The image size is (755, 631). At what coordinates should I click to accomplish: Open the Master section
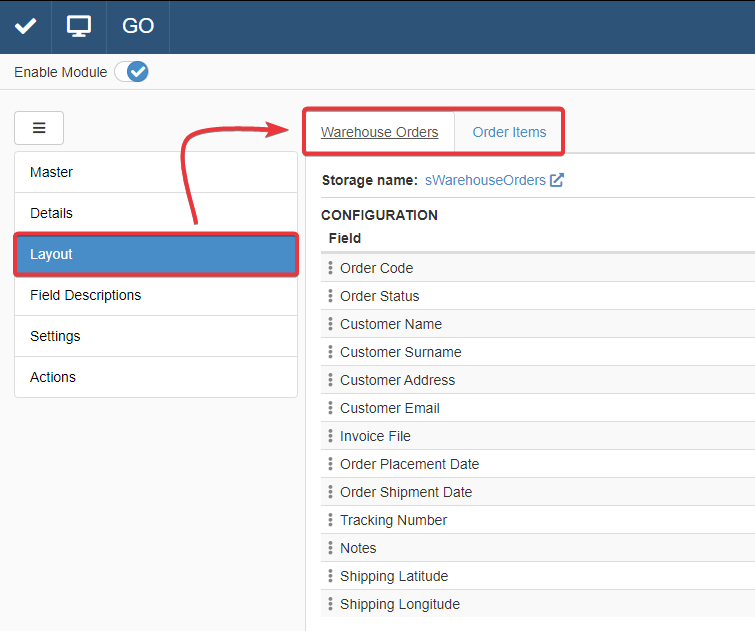(156, 172)
